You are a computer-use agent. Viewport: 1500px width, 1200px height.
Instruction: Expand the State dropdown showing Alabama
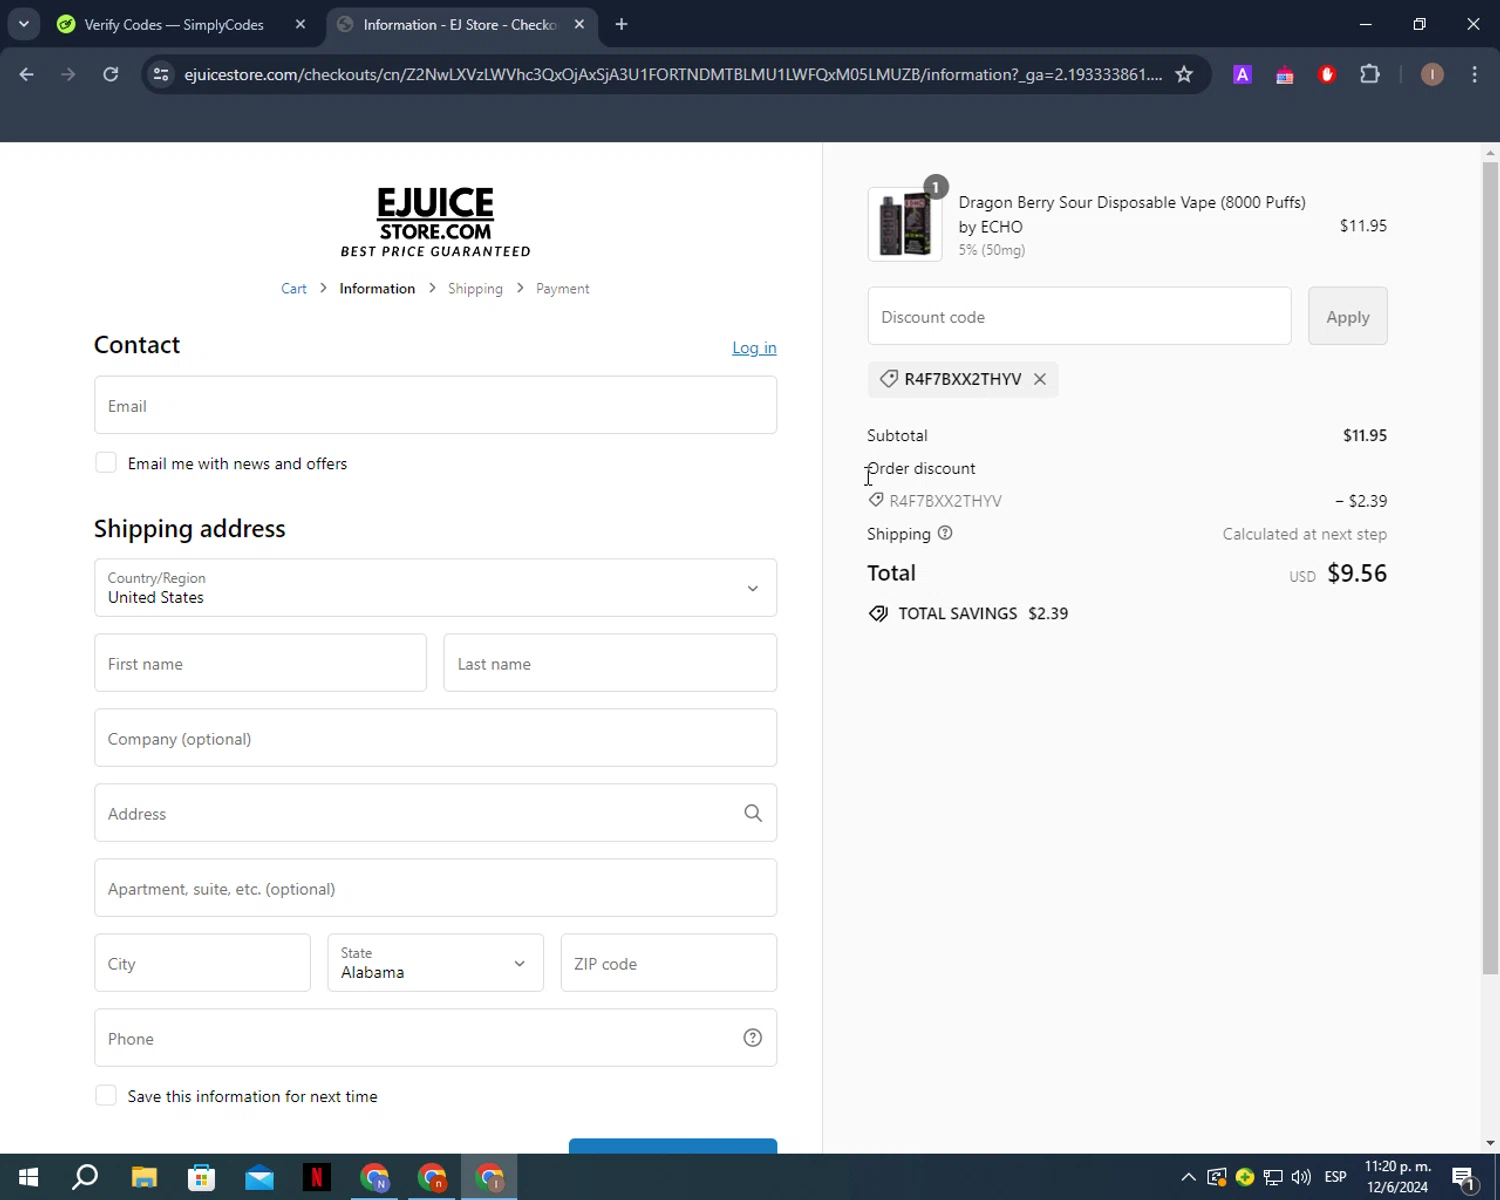click(x=435, y=963)
